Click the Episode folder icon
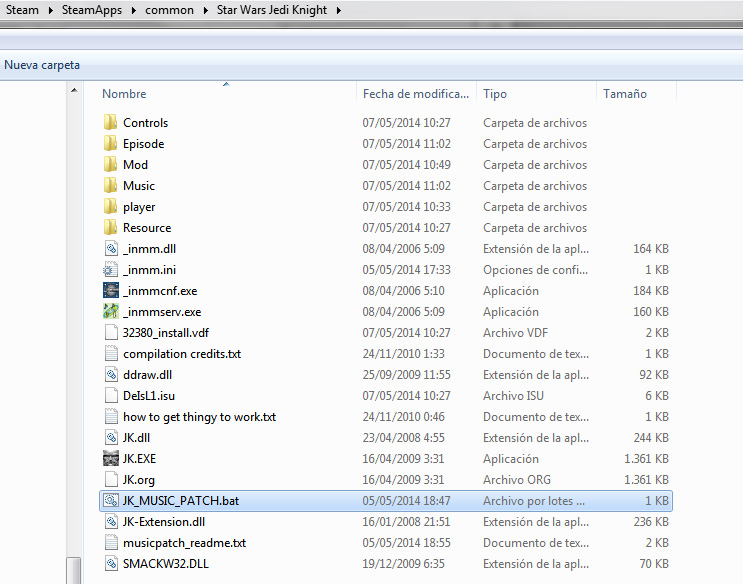Viewport: 743px width, 584px height. pos(110,143)
